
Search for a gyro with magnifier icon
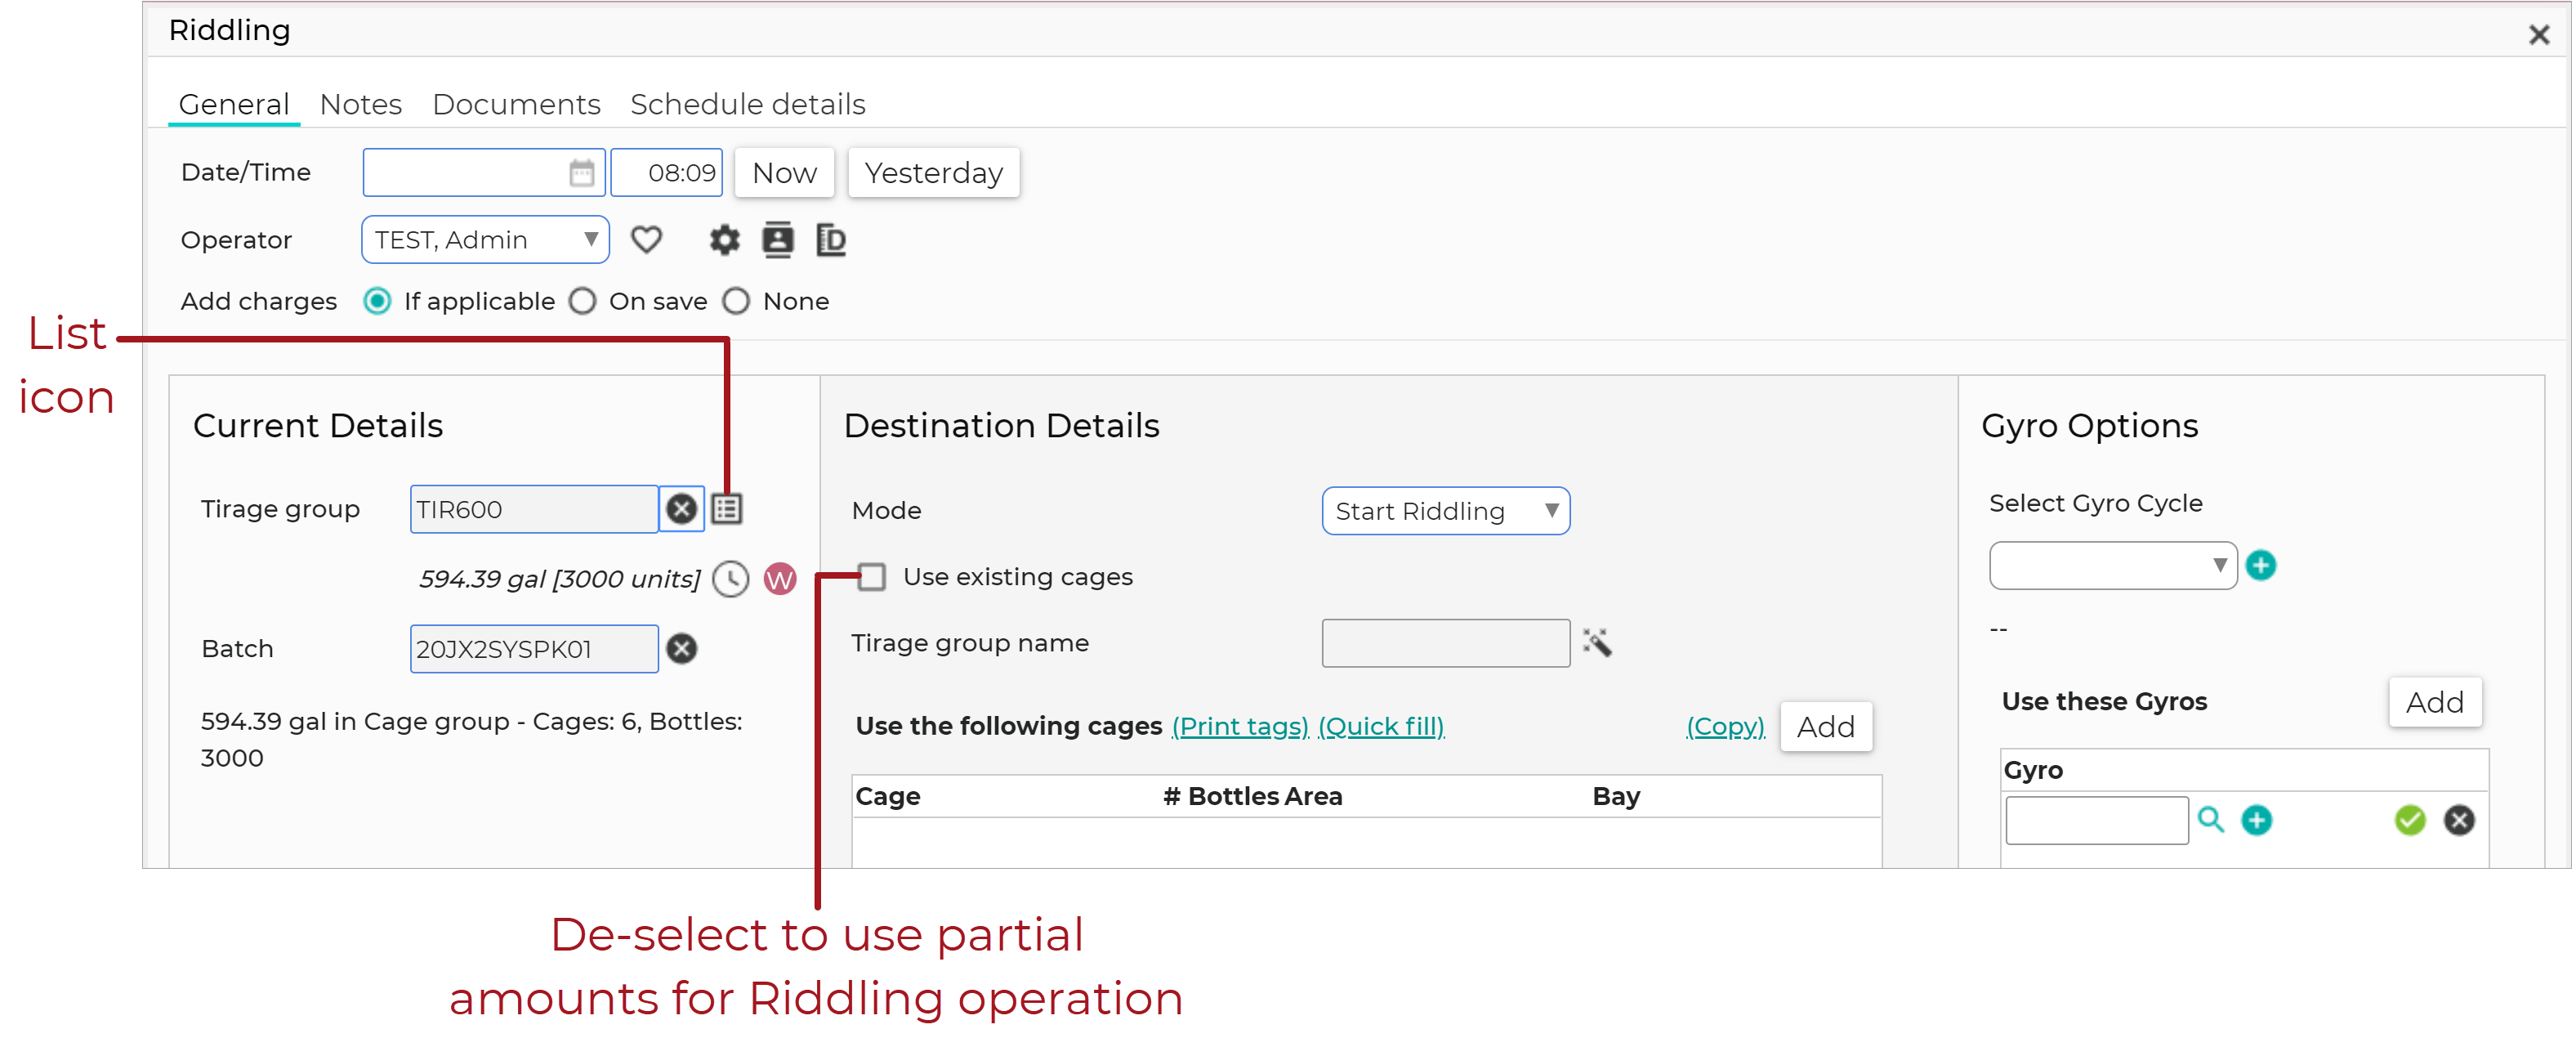point(2210,820)
